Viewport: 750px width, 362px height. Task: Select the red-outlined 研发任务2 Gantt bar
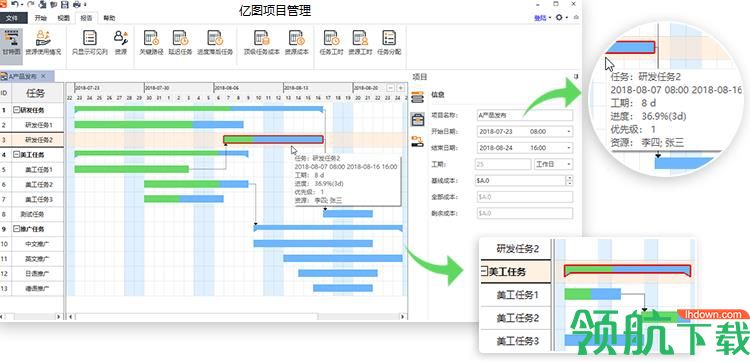[273, 140]
